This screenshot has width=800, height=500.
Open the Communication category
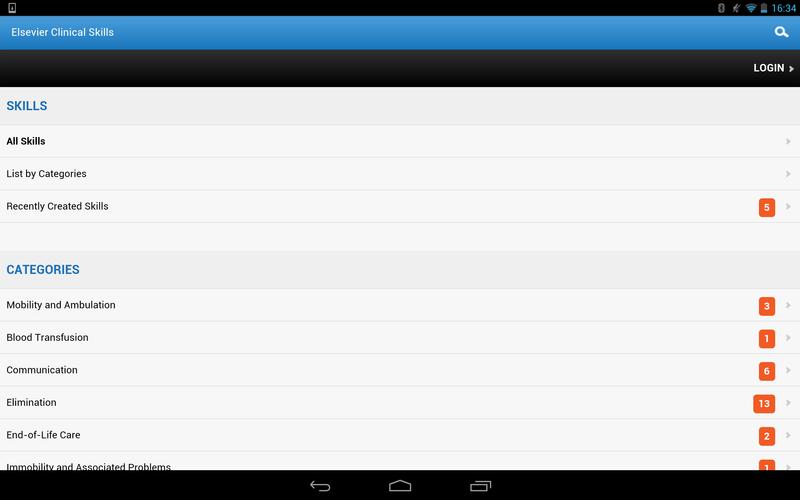tap(400, 370)
